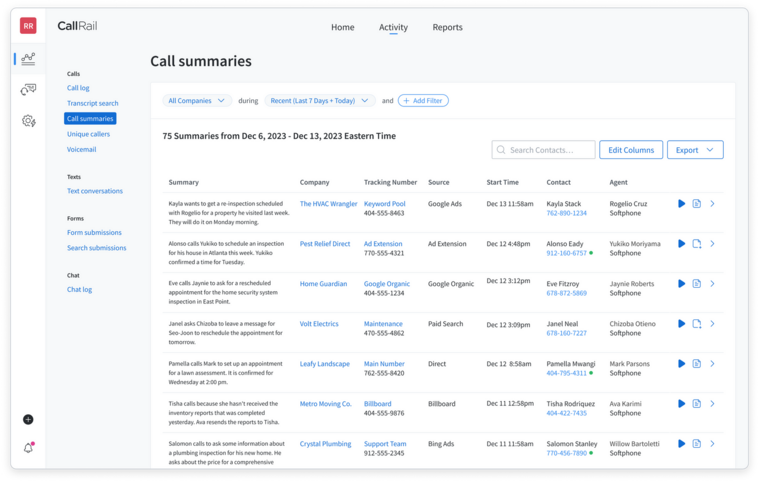Open the Keyword Pool tracking number link

click(x=385, y=204)
